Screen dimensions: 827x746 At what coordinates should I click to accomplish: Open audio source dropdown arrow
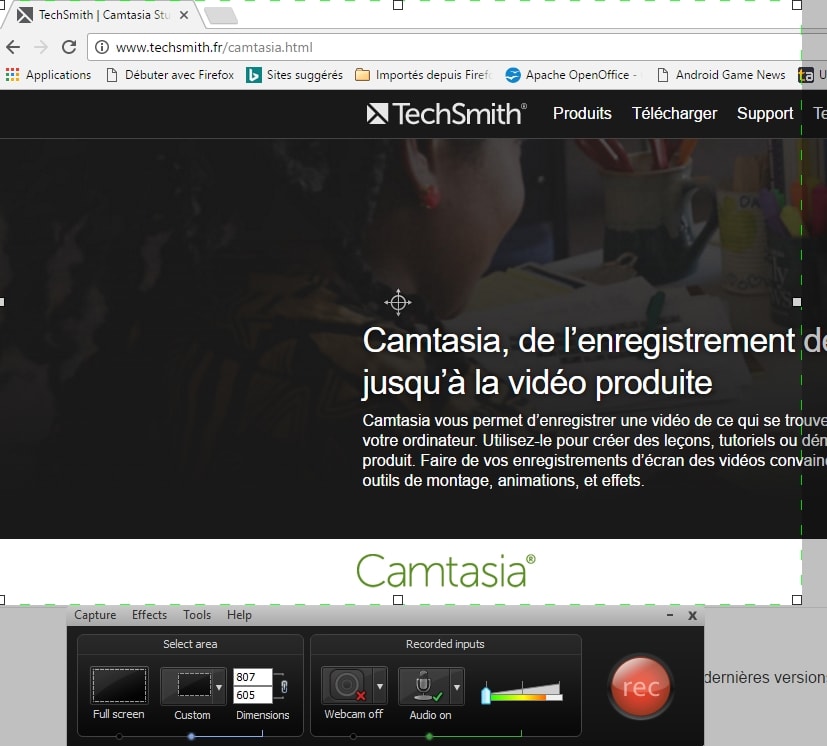tap(457, 687)
